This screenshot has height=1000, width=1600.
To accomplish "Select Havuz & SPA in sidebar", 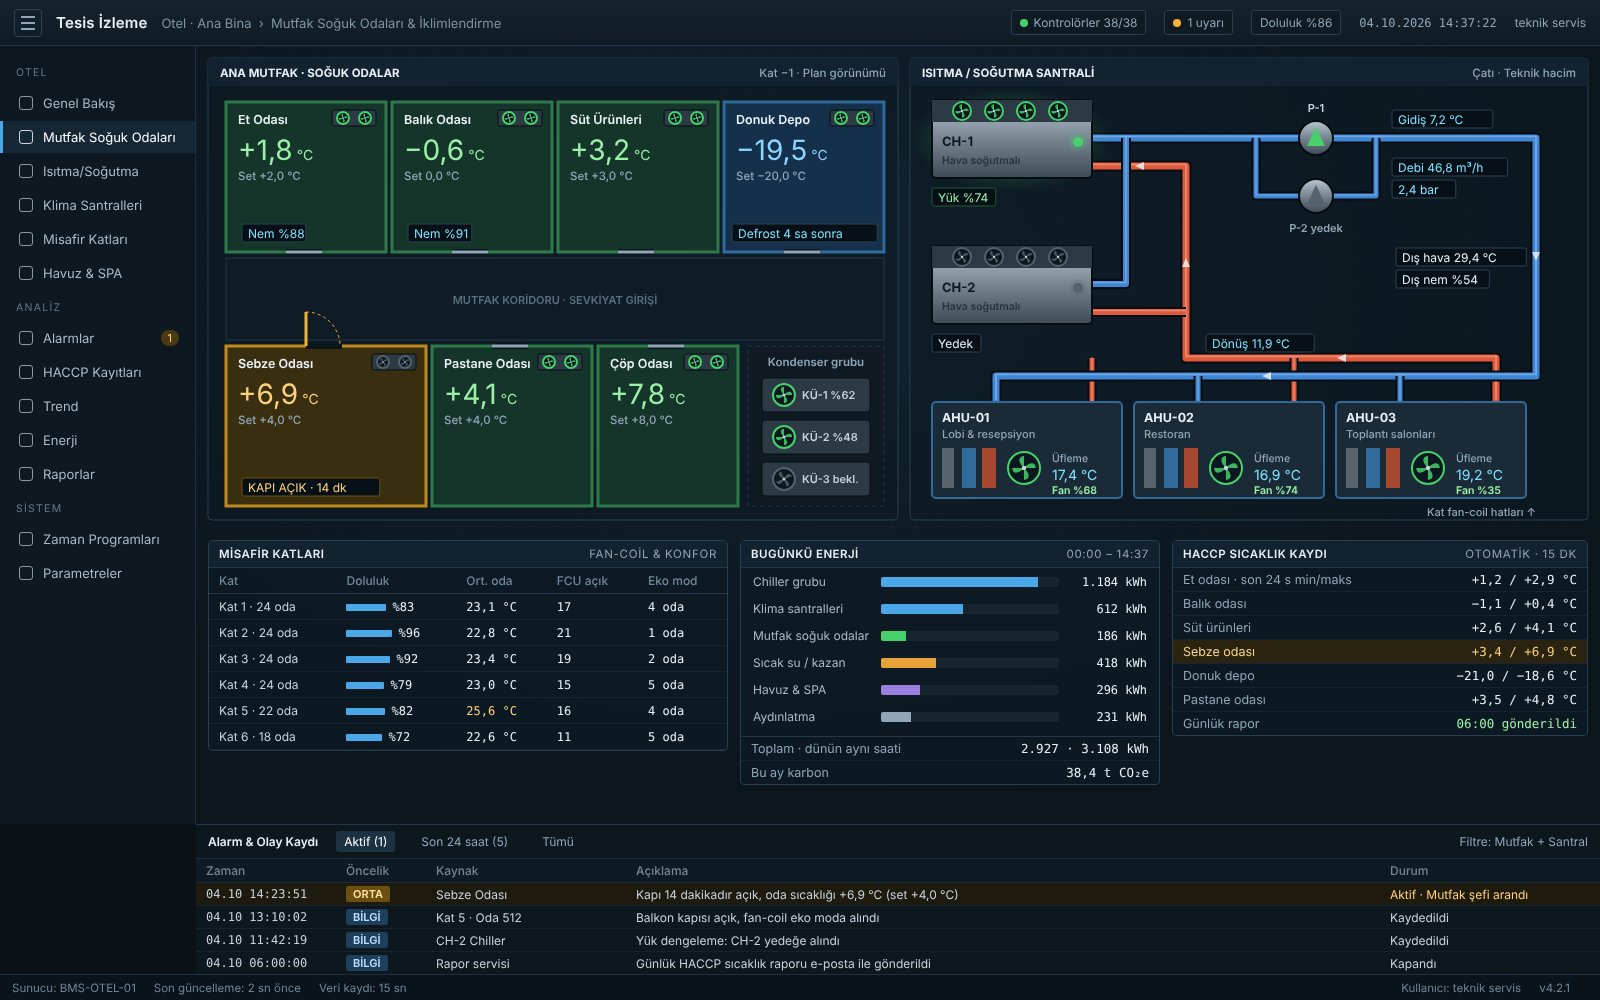I will click(97, 273).
